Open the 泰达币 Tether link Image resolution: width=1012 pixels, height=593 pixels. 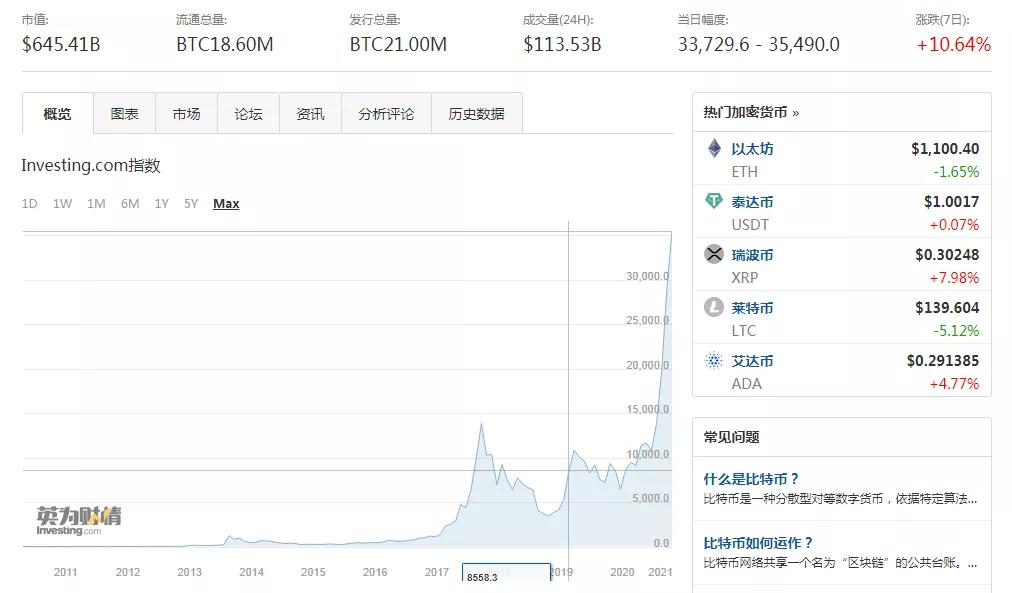click(752, 202)
